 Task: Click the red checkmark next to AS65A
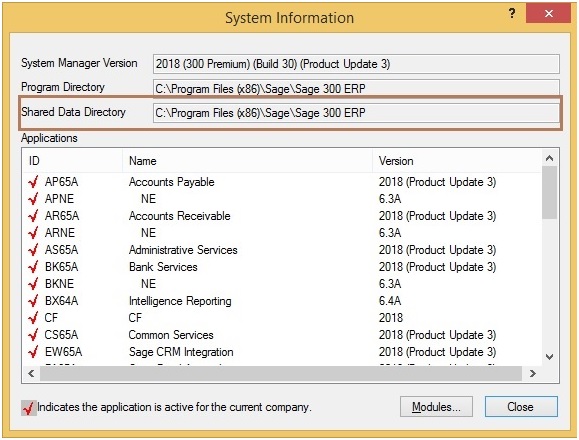click(33, 250)
